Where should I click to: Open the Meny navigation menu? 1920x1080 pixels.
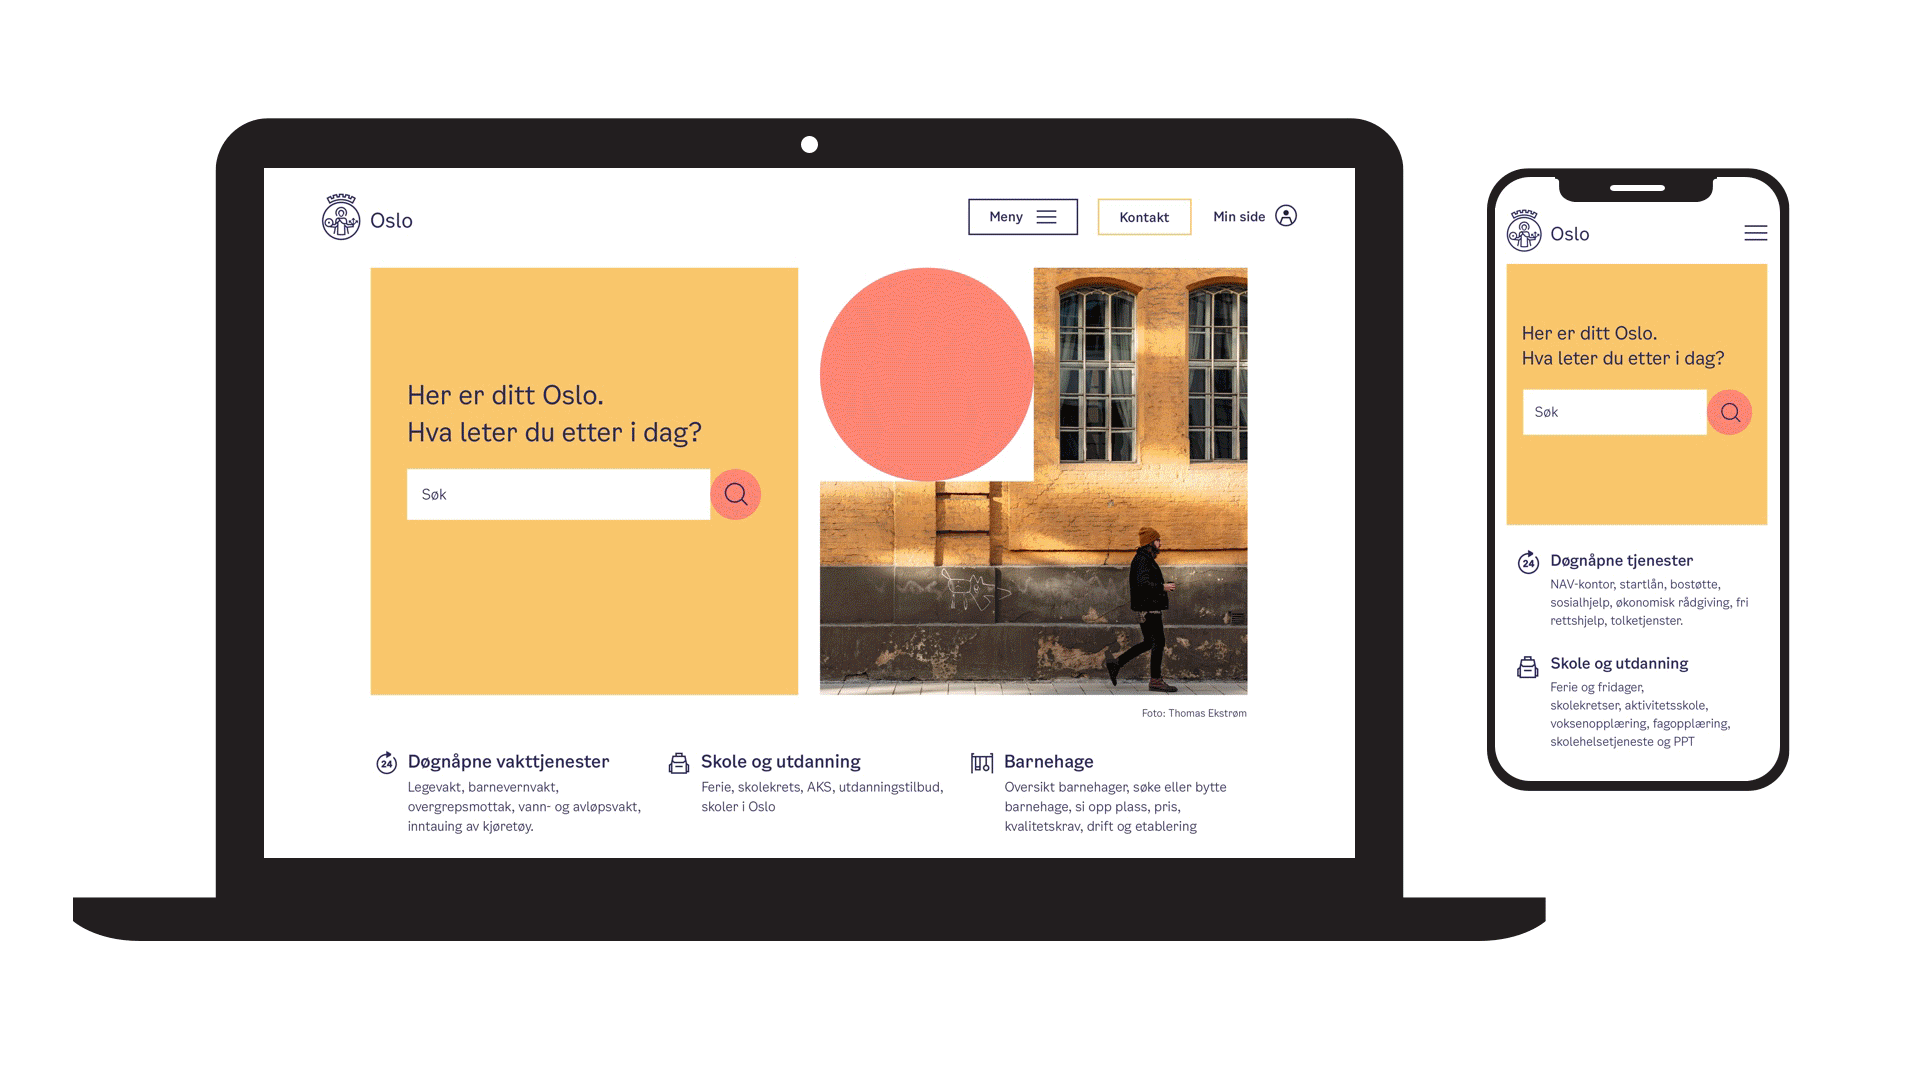pos(1022,216)
